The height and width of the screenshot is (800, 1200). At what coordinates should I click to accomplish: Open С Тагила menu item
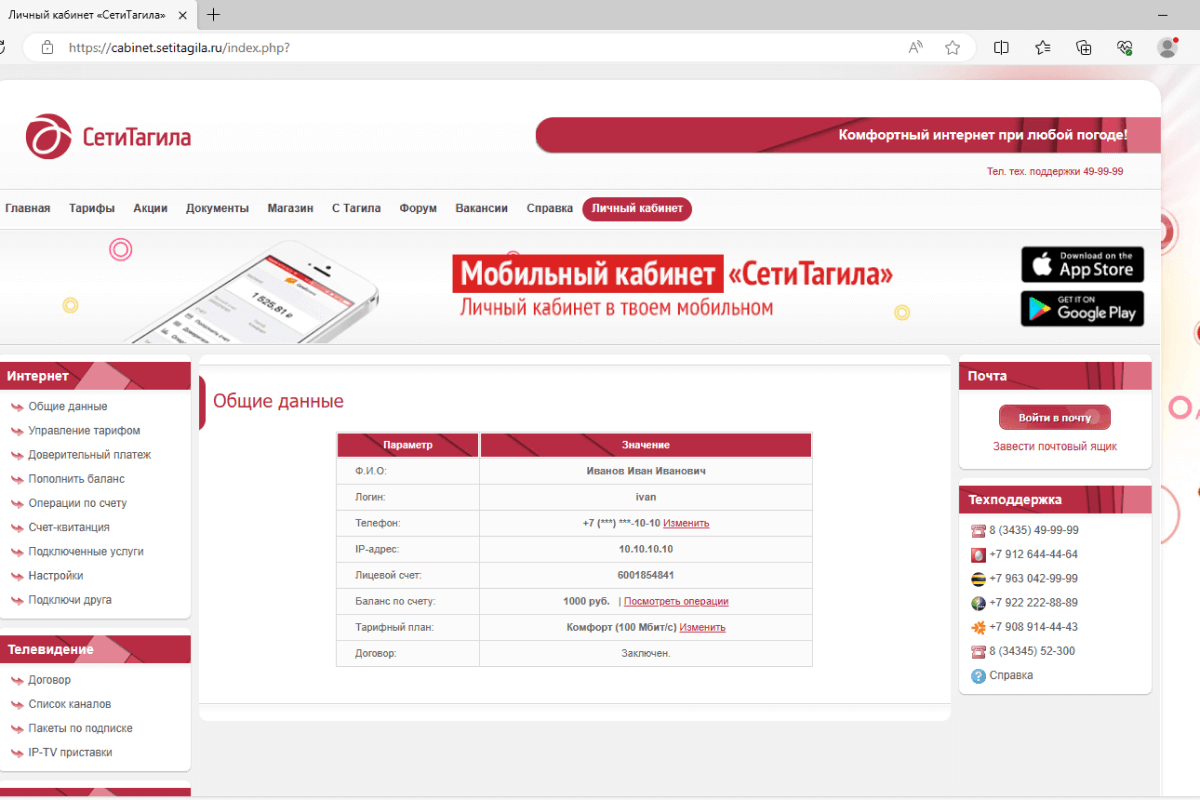coord(356,208)
